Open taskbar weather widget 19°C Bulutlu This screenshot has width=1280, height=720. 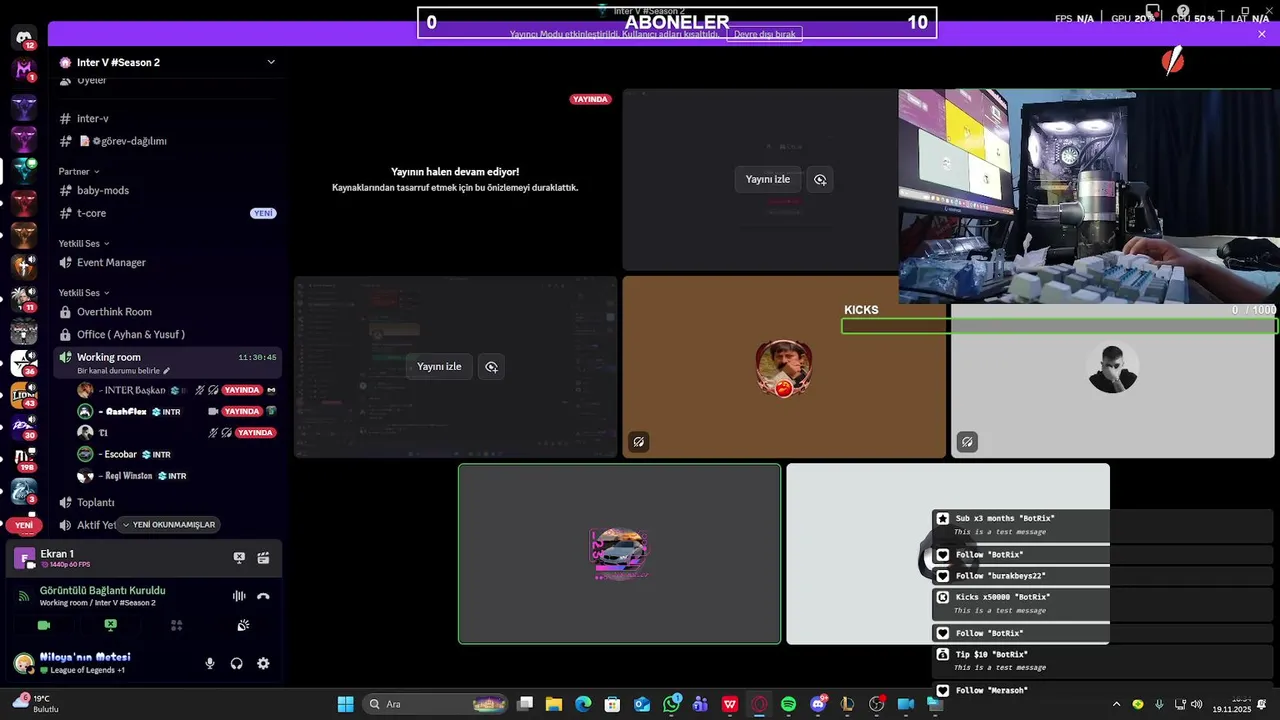point(35,704)
